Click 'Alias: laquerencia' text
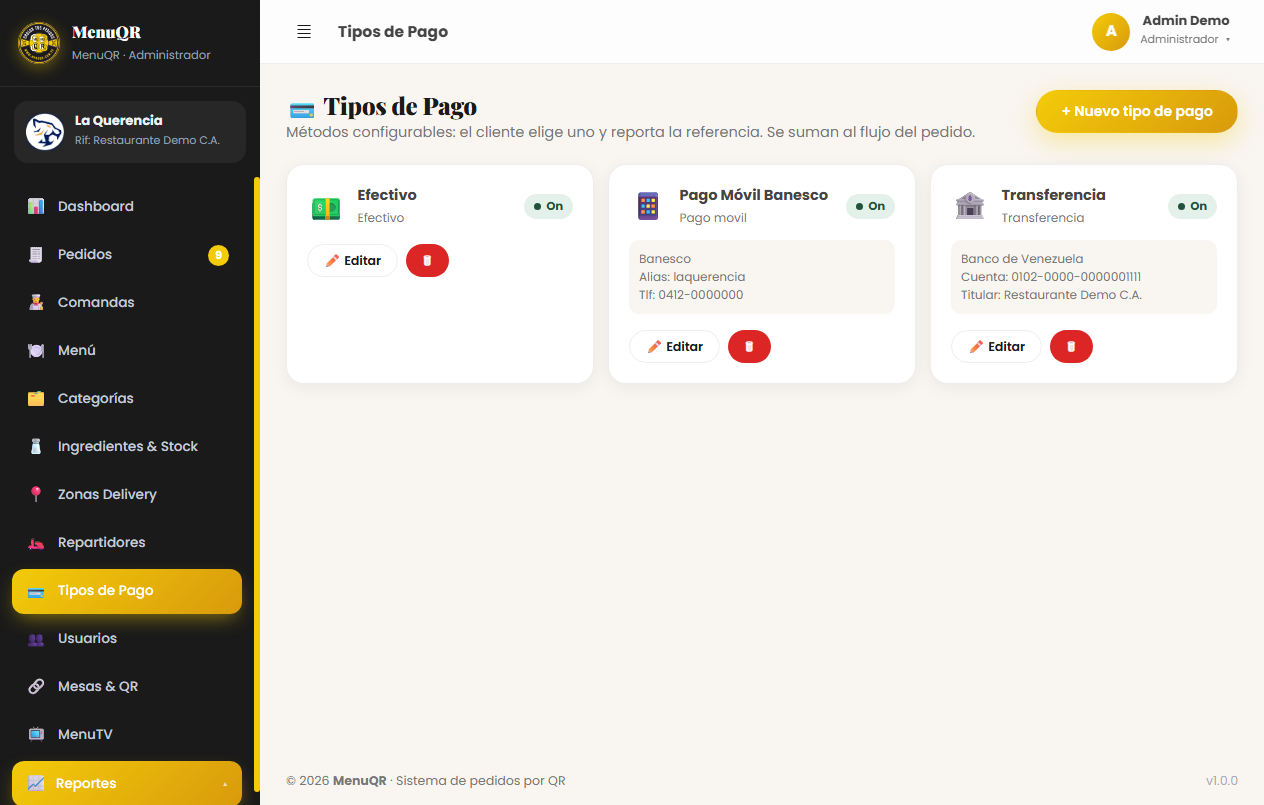The height and width of the screenshot is (805, 1264). 692,277
